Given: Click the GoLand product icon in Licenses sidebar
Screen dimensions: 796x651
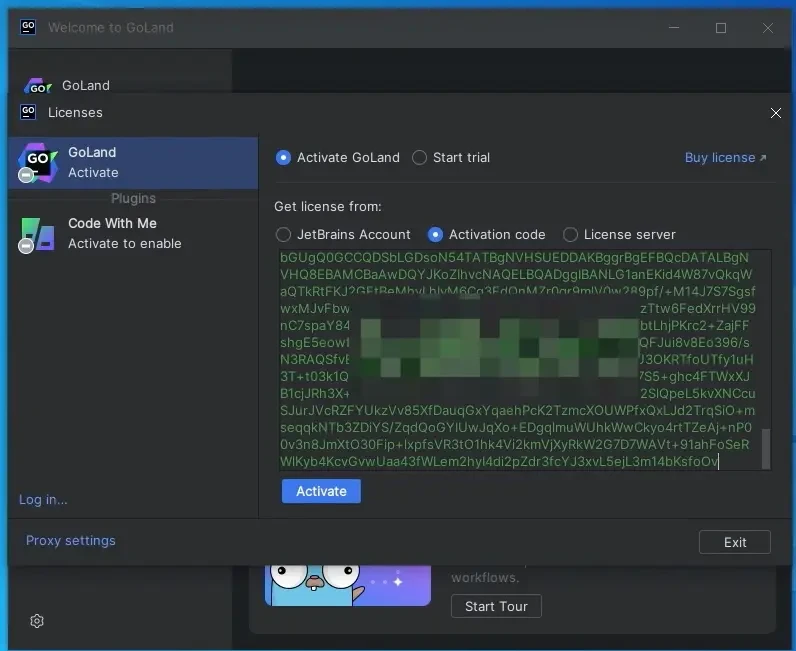Looking at the screenshot, I should tap(37, 162).
